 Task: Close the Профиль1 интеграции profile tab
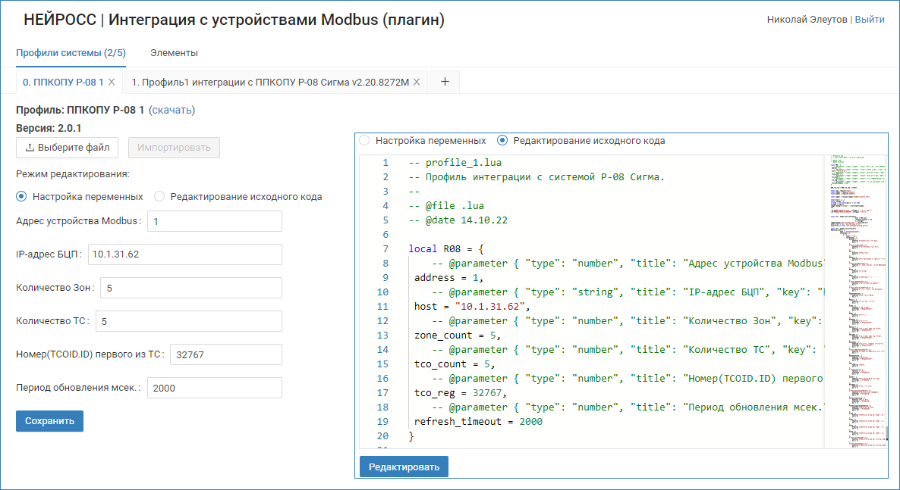tap(417, 82)
